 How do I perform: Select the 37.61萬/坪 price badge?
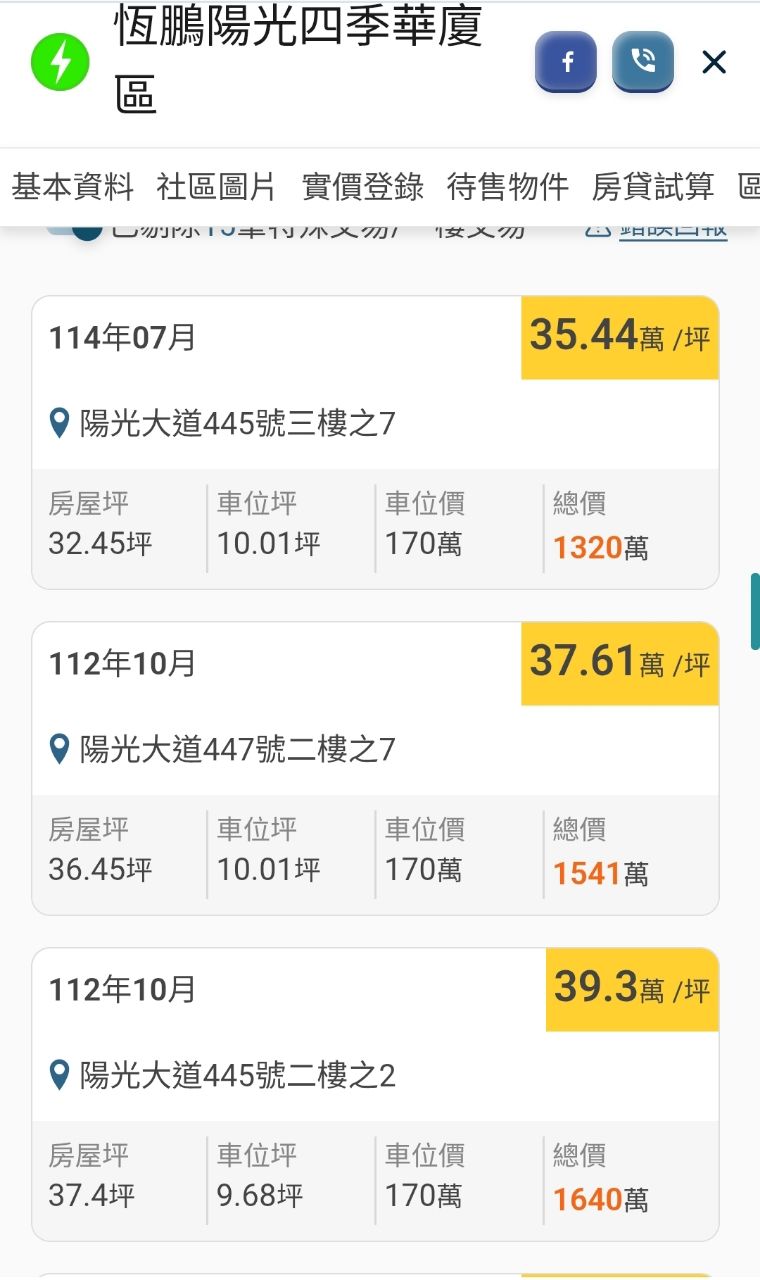pos(619,663)
